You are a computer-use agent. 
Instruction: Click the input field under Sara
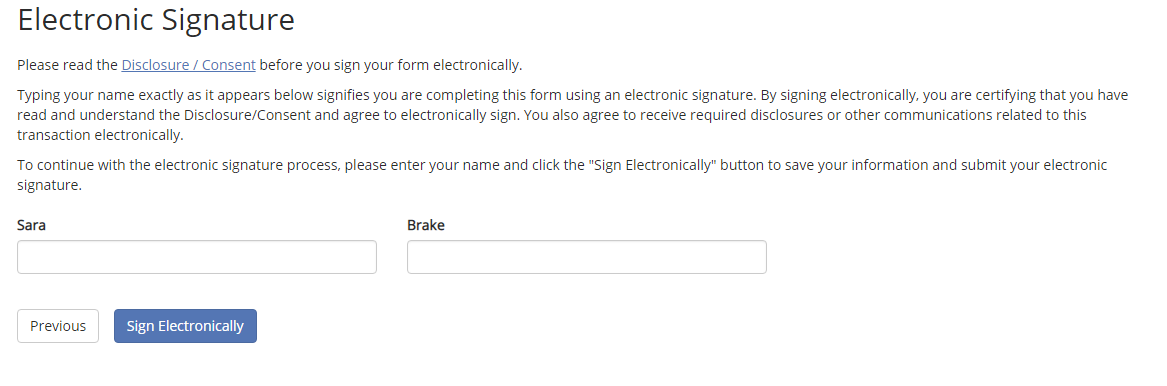196,257
